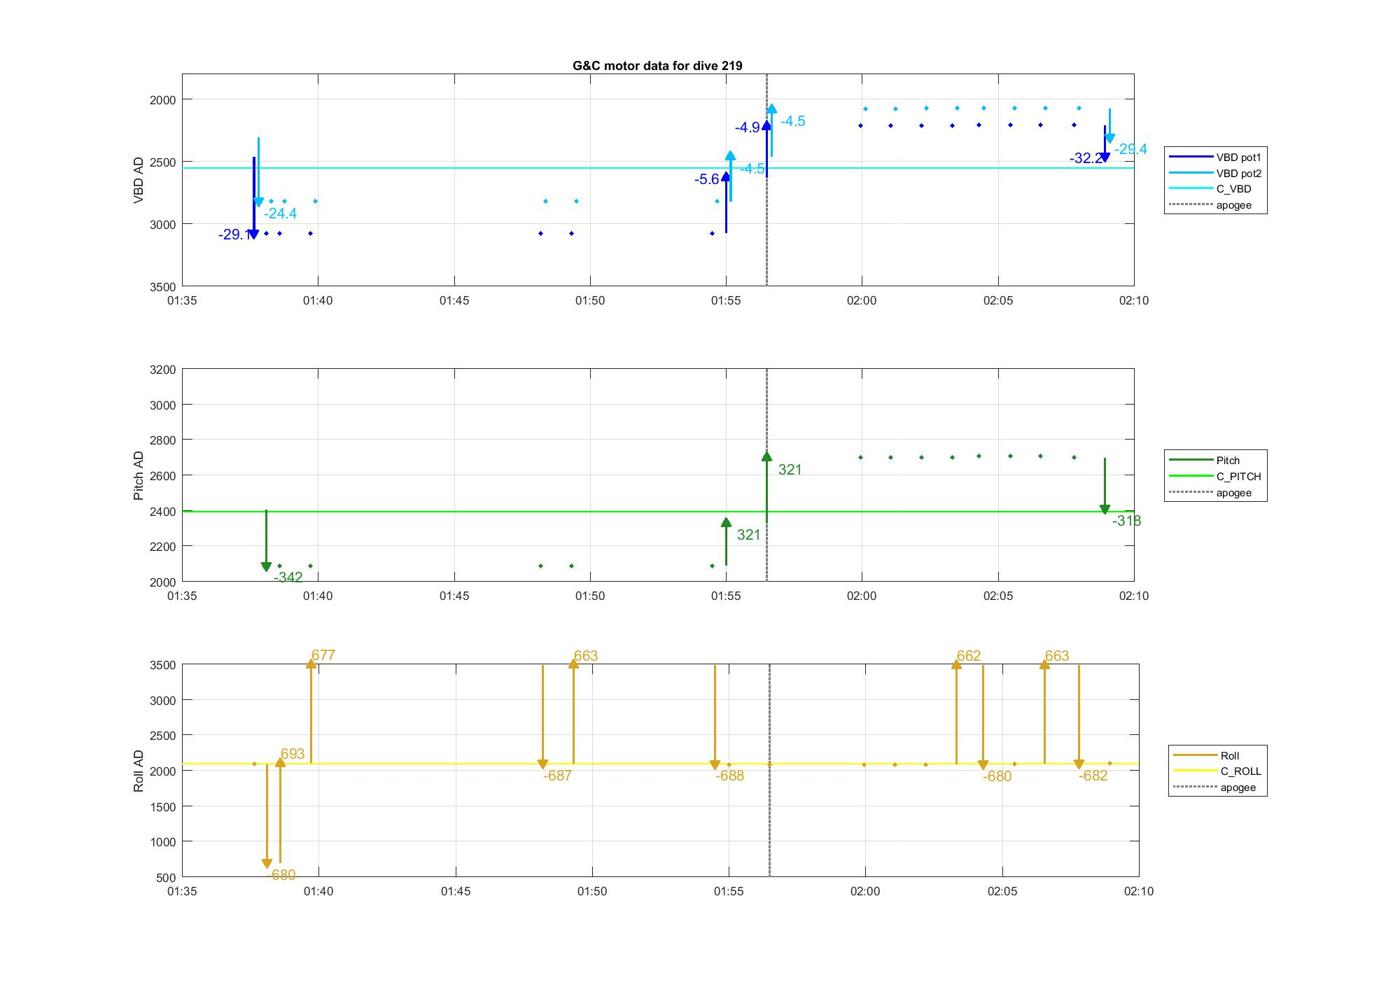The height and width of the screenshot is (986, 1400).
Task: Click '01:50' time tick under Roll plot
Action: click(592, 892)
